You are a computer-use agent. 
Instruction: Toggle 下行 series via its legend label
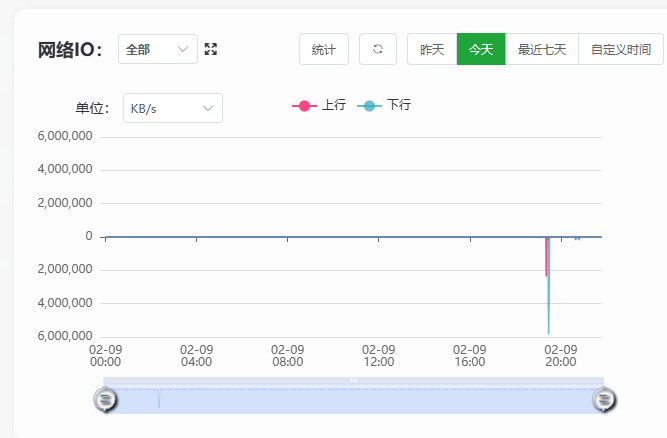[x=399, y=105]
